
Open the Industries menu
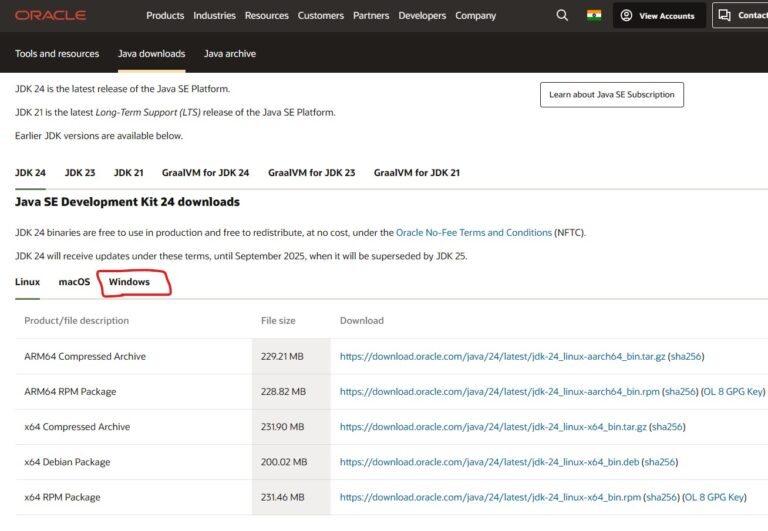(214, 16)
